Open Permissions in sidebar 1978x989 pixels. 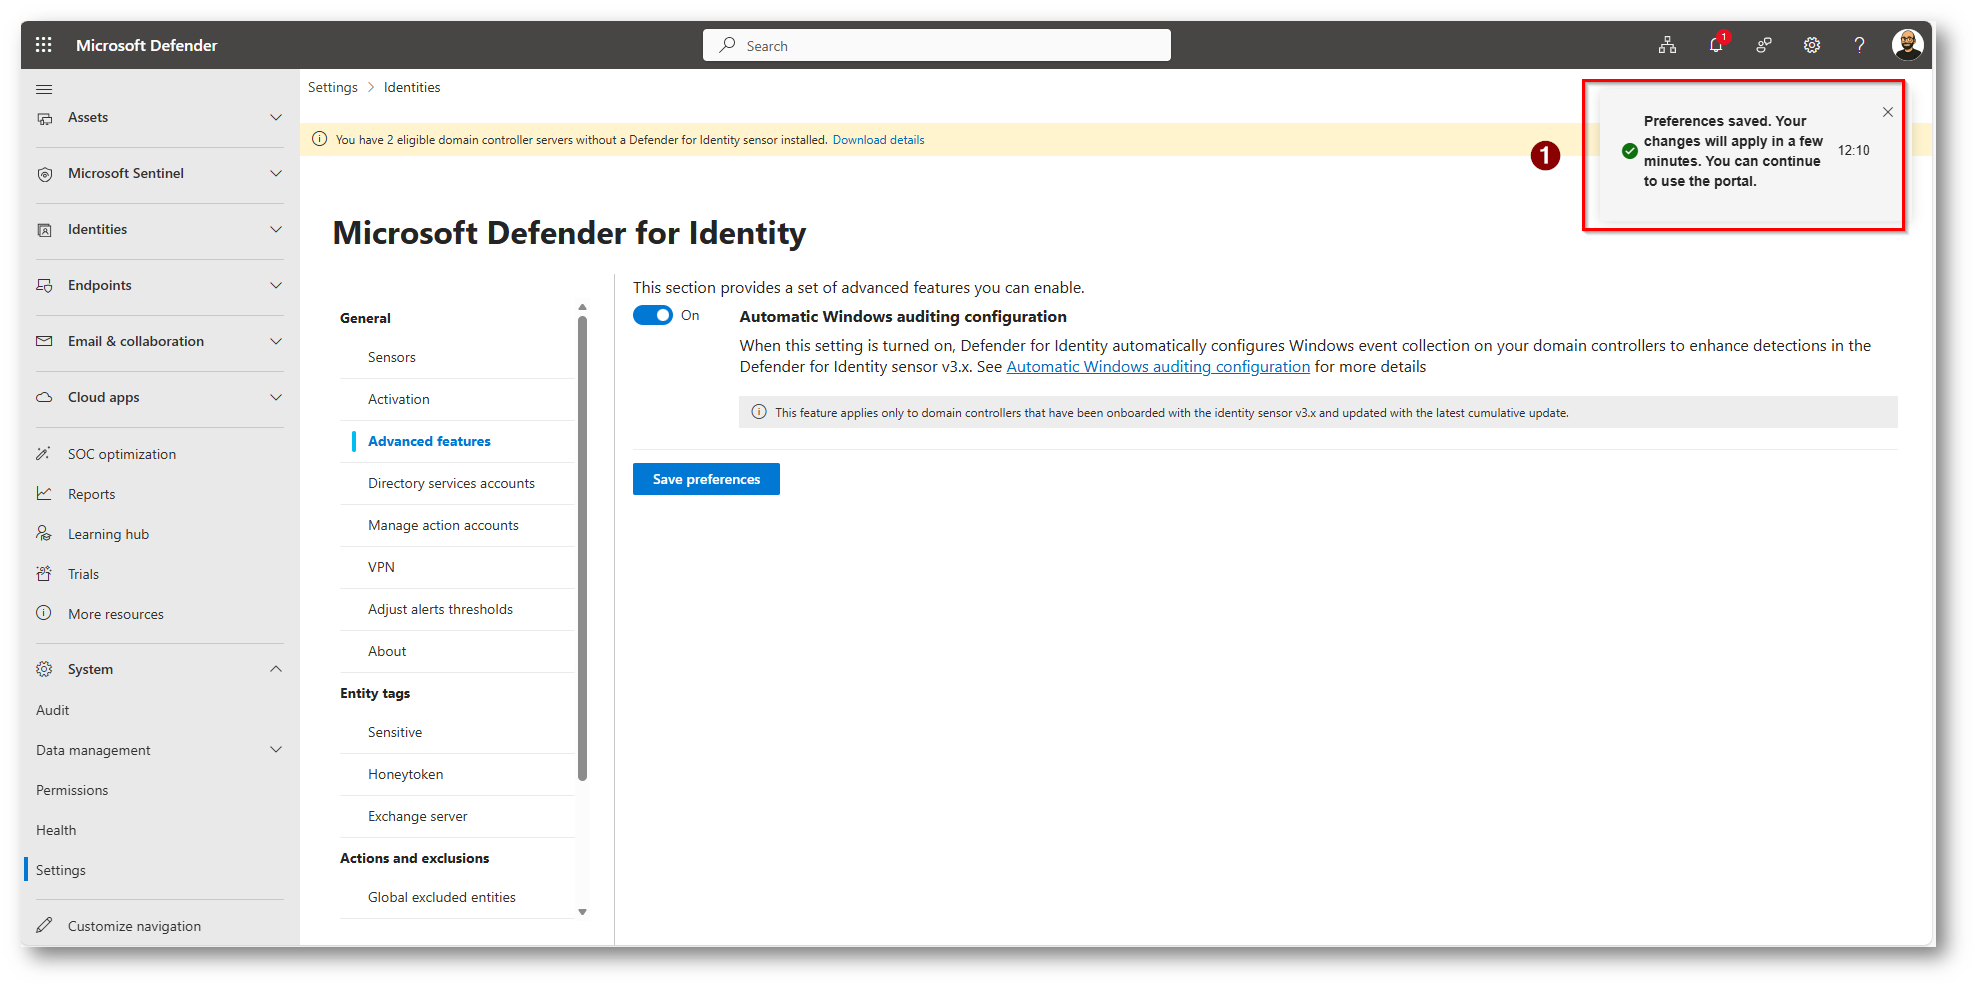[x=72, y=790]
